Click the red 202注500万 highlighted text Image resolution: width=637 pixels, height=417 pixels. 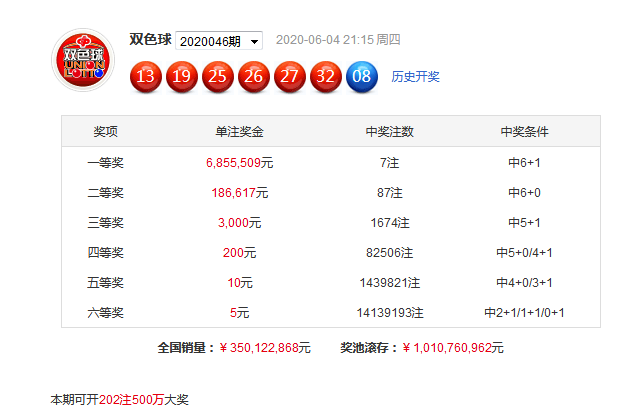coord(131,400)
